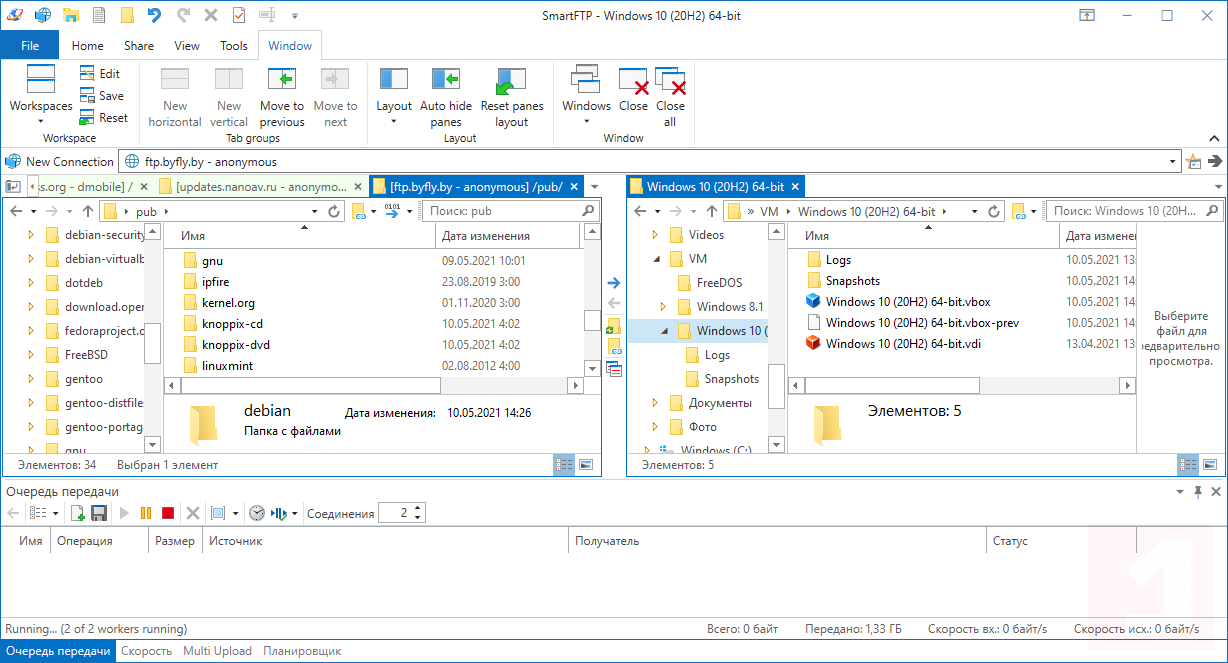
Task: Click the blue transfer-right arrow between panes
Action: pos(614,283)
